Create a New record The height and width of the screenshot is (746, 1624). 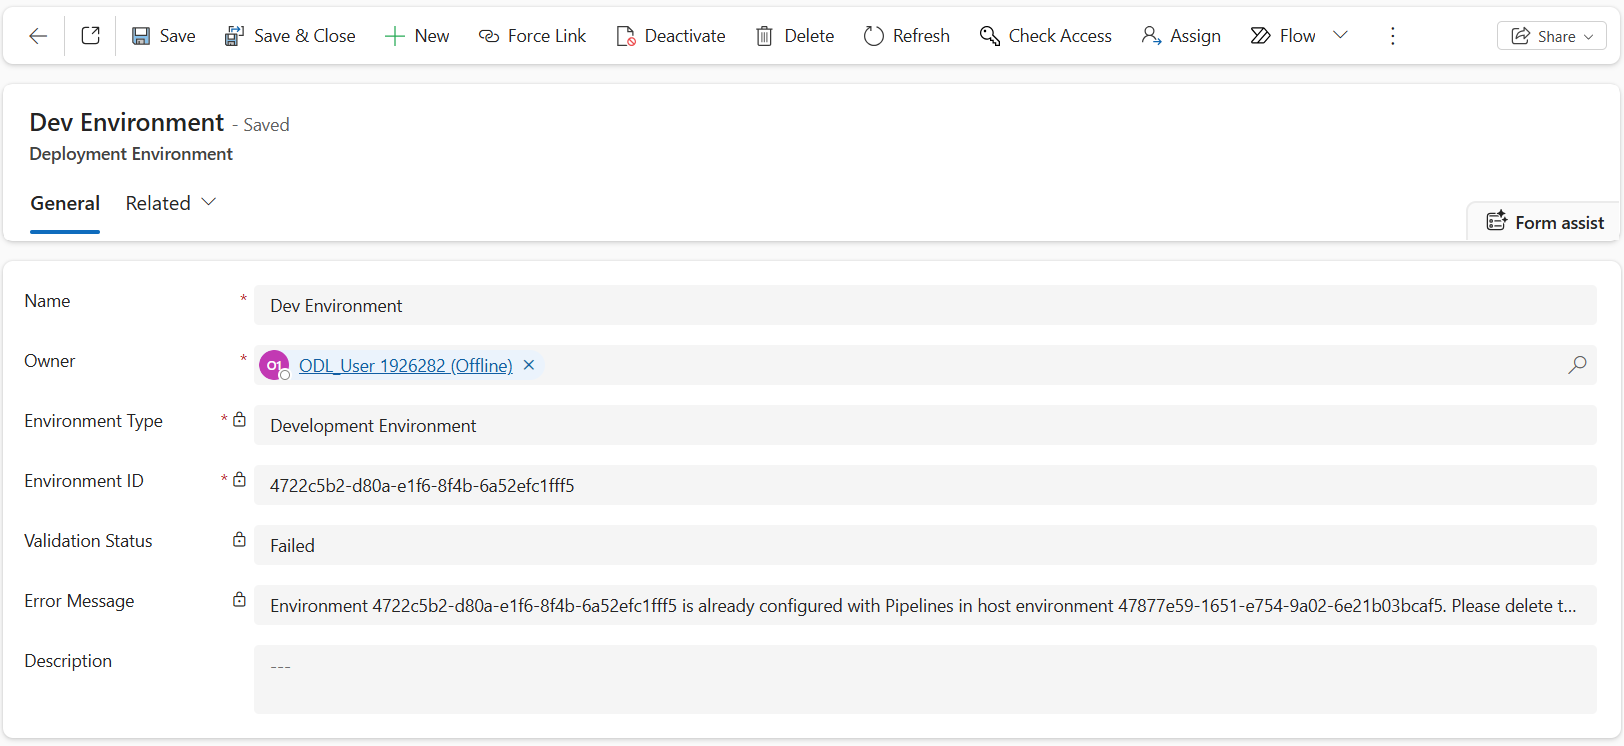[417, 36]
